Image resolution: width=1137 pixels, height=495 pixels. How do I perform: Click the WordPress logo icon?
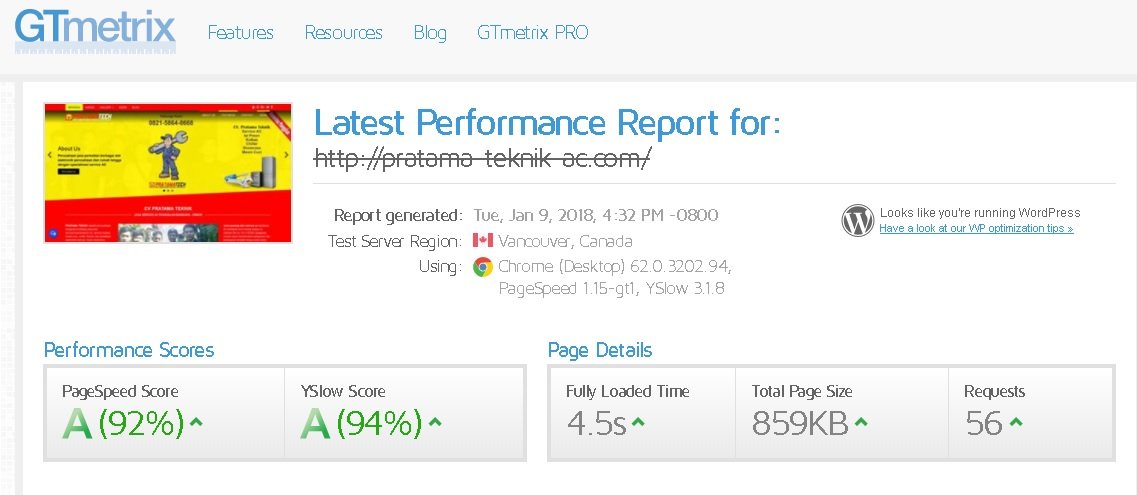[858, 220]
